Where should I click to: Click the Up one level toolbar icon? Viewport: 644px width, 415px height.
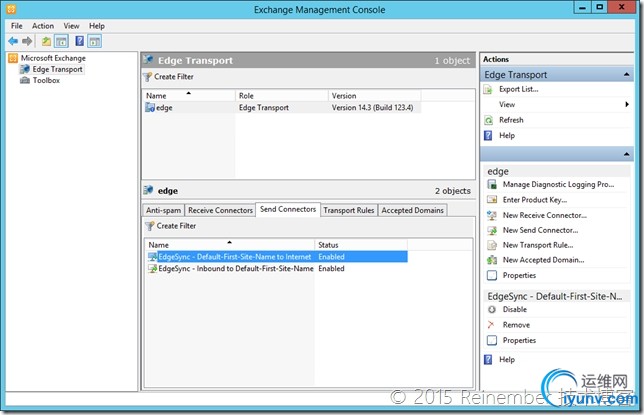click(x=46, y=41)
